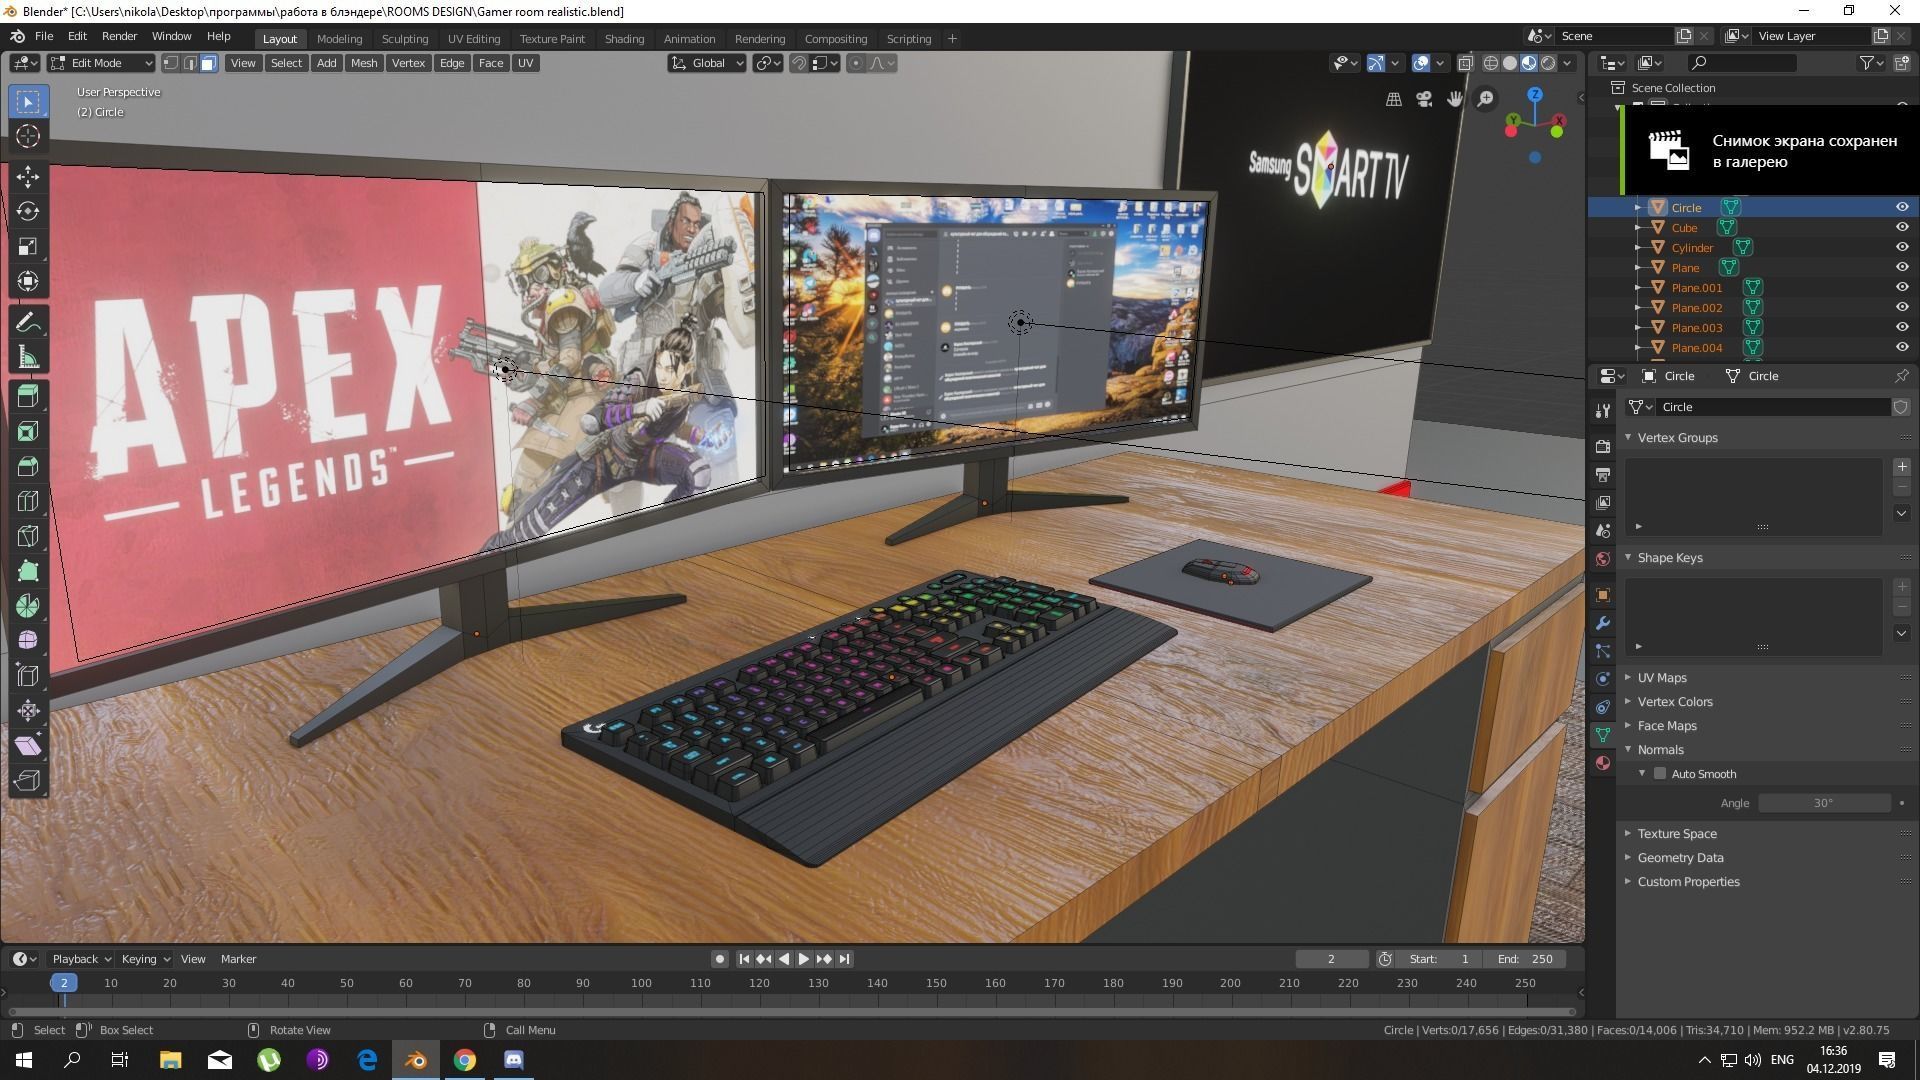Click the Vertex menu button
Screen dimensions: 1920x1080
pyautogui.click(x=408, y=63)
